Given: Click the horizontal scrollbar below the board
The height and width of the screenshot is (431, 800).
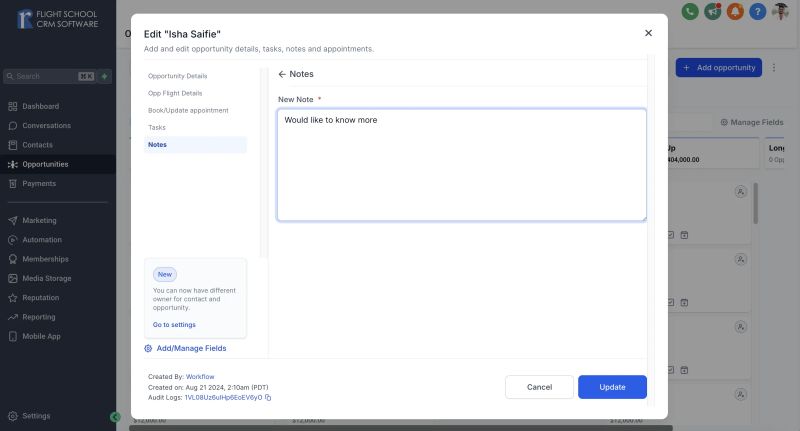Looking at the screenshot, I should pyautogui.click(x=401, y=428).
